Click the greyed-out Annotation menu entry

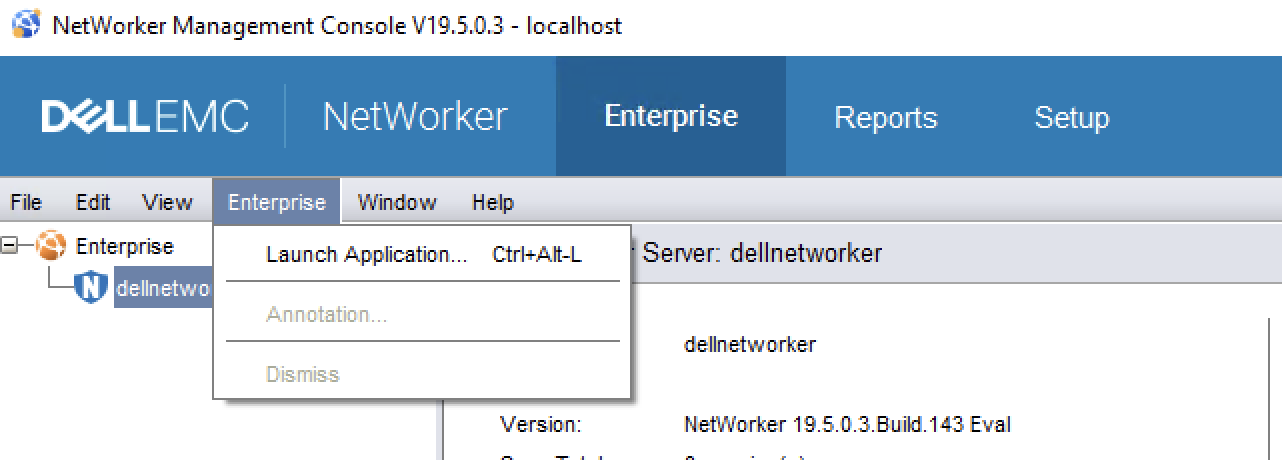pyautogui.click(x=326, y=315)
